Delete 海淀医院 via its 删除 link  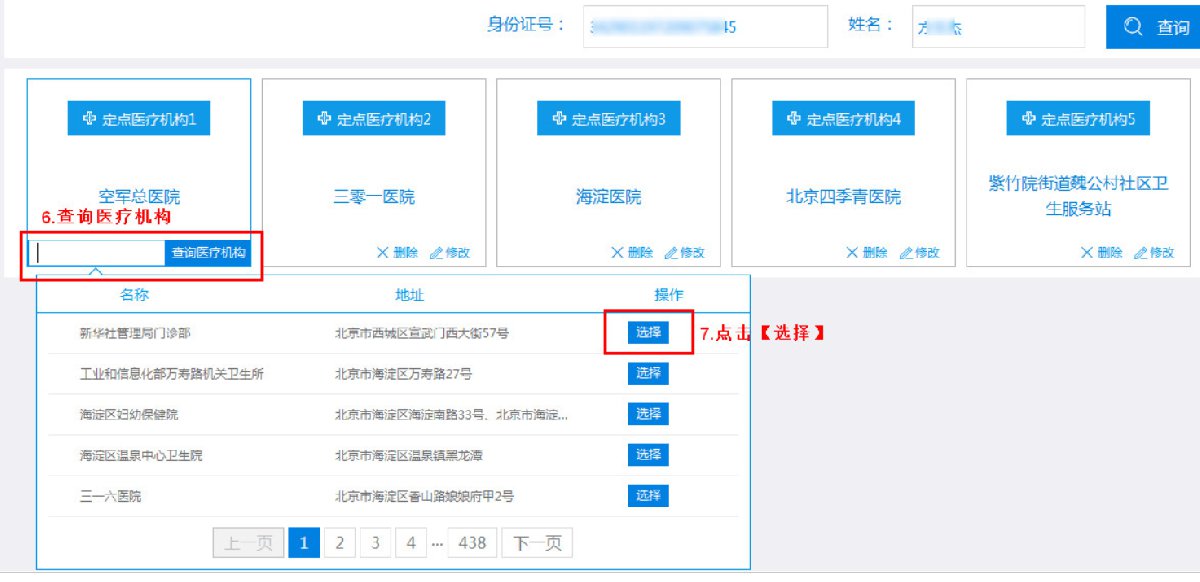(x=632, y=253)
